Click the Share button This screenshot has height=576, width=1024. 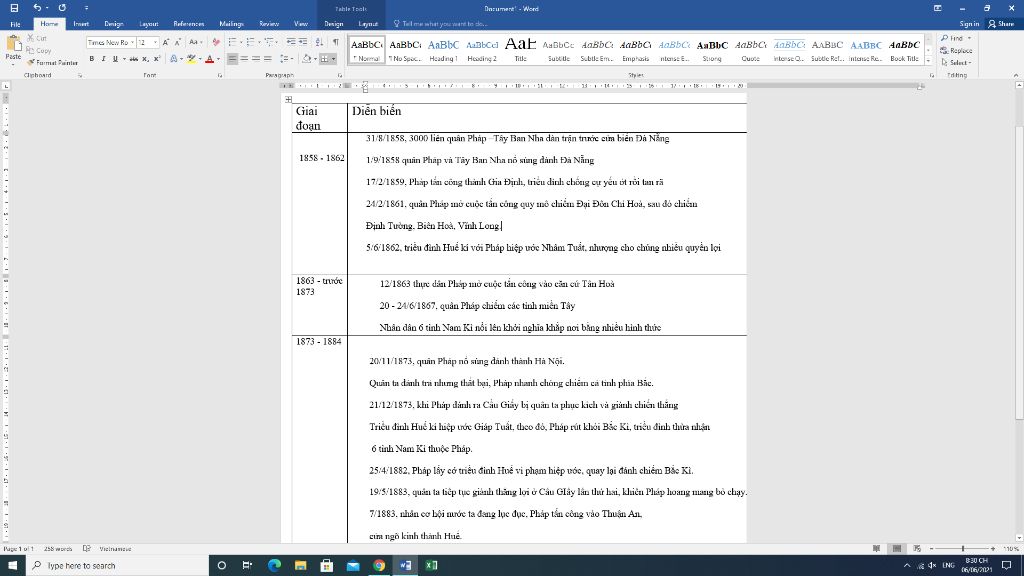tap(1000, 23)
